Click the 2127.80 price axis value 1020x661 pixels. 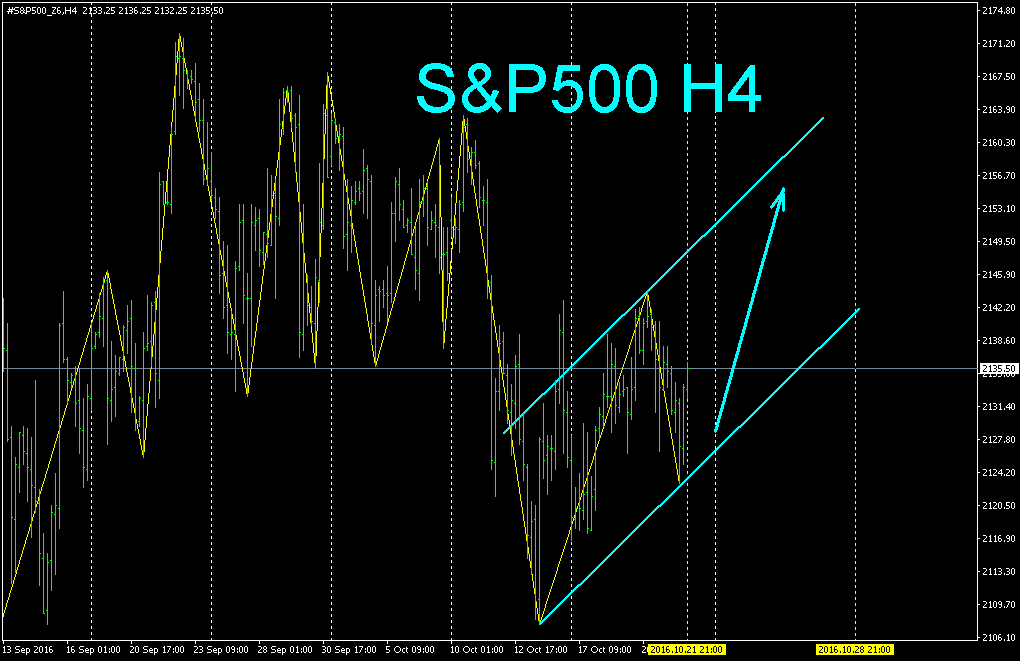999,439
